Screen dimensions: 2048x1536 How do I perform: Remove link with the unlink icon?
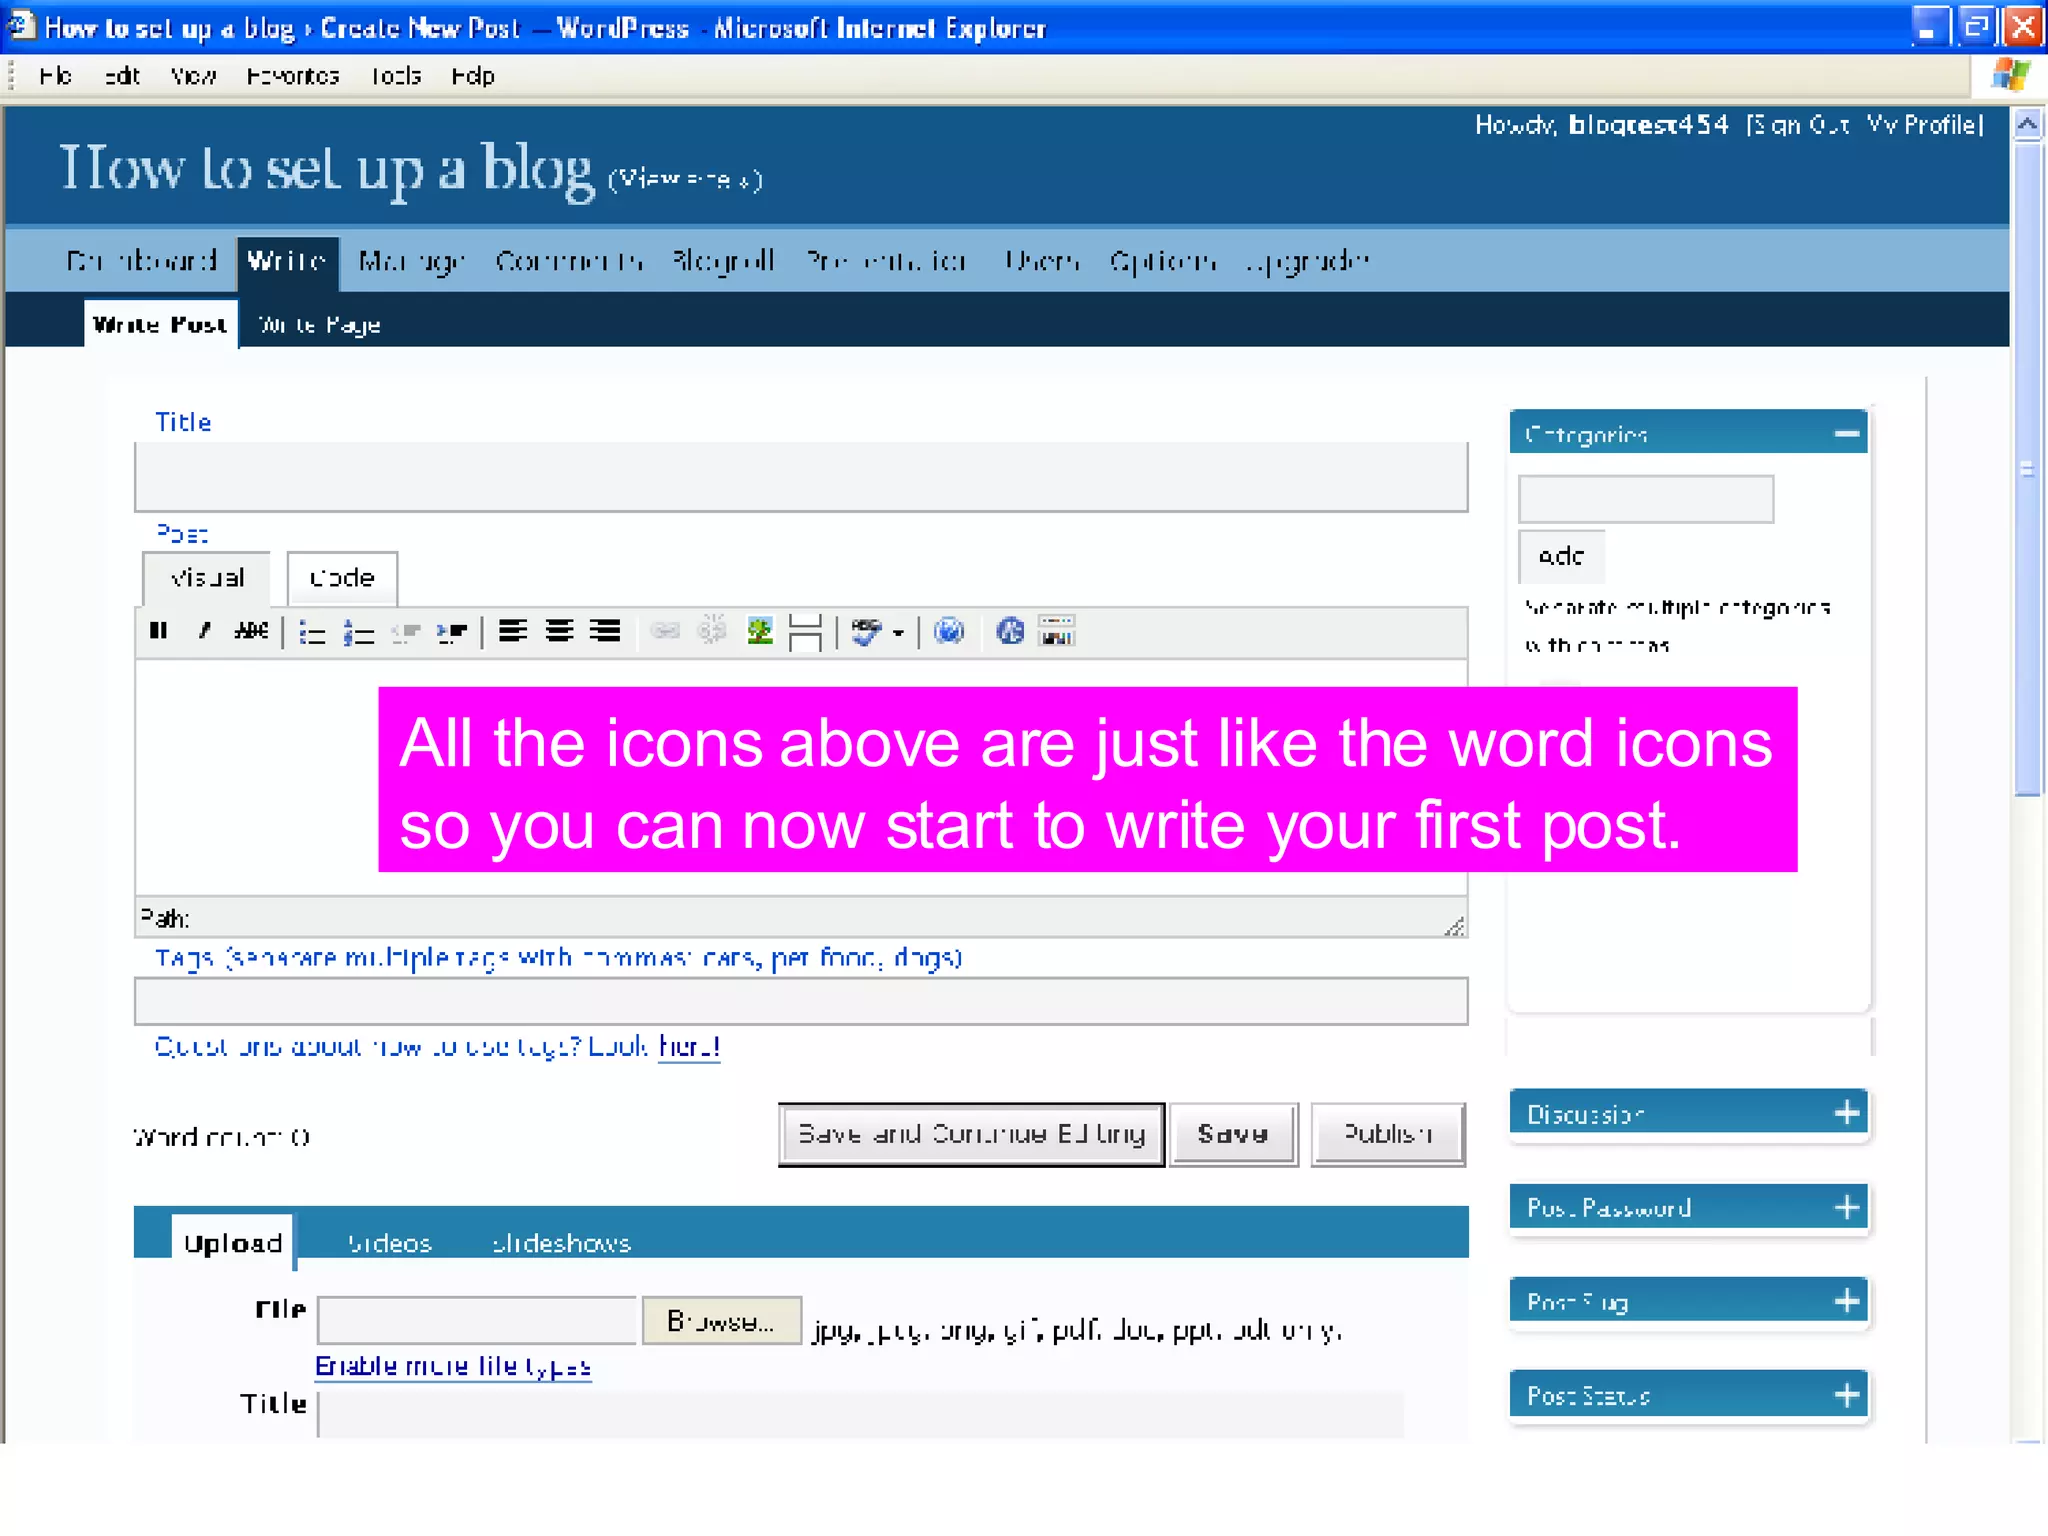711,631
